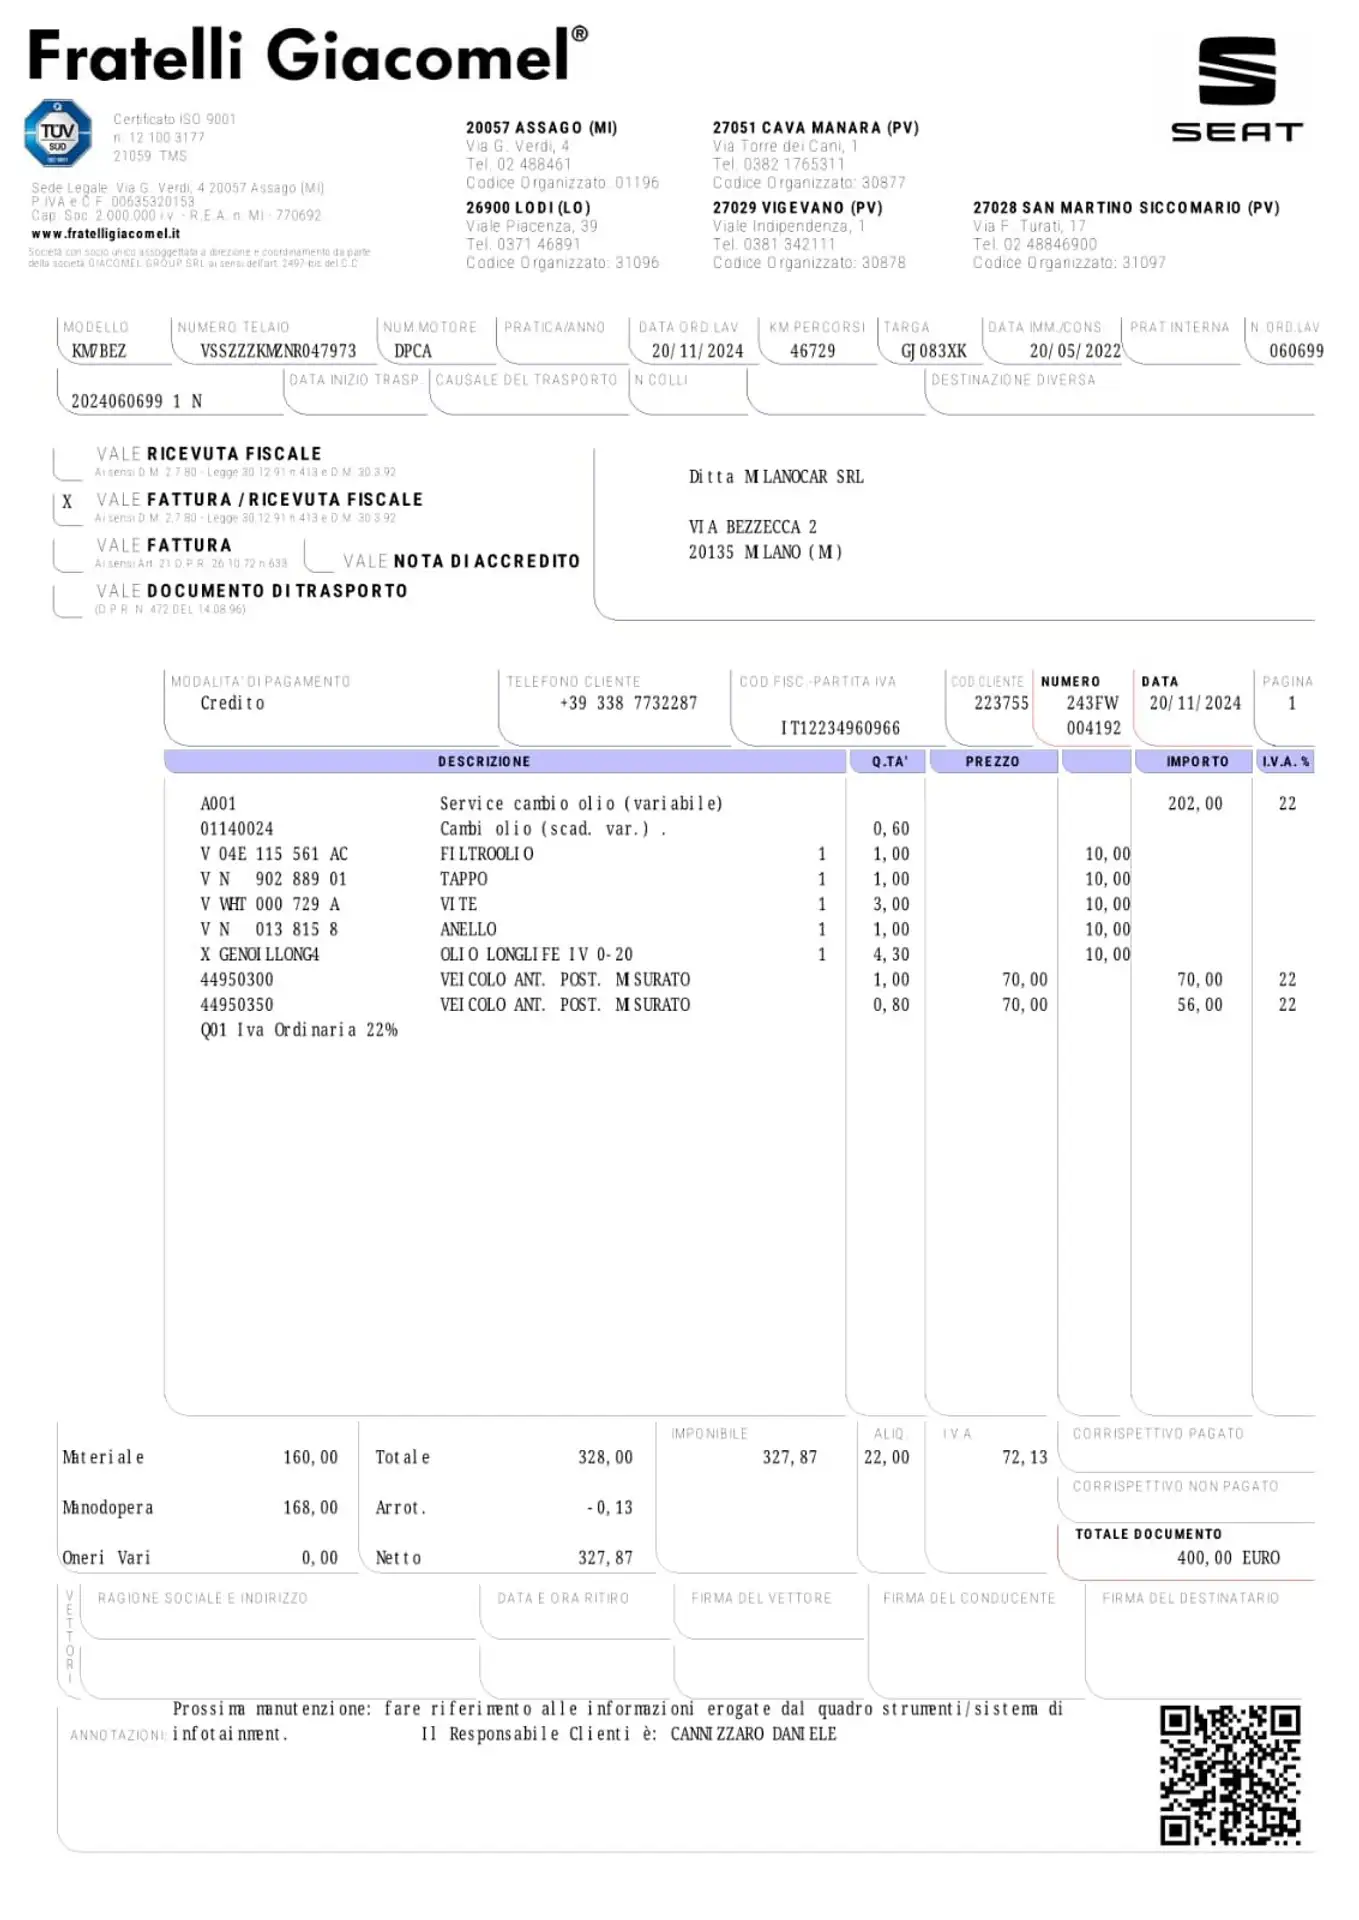Click Cava Manara branch heading
Image resolution: width=1359 pixels, height=1920 pixels.
point(815,128)
